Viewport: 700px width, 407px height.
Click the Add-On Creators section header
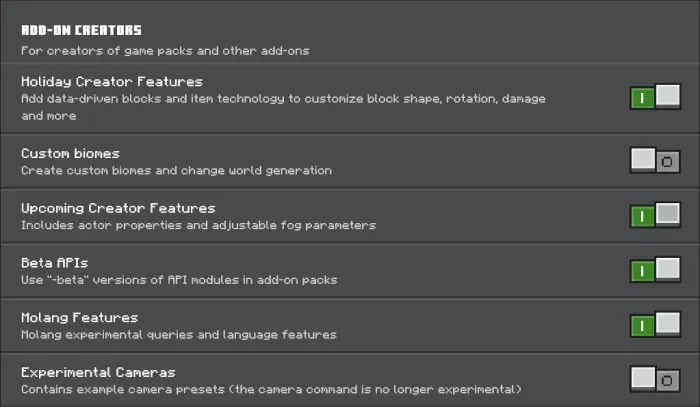(81, 30)
